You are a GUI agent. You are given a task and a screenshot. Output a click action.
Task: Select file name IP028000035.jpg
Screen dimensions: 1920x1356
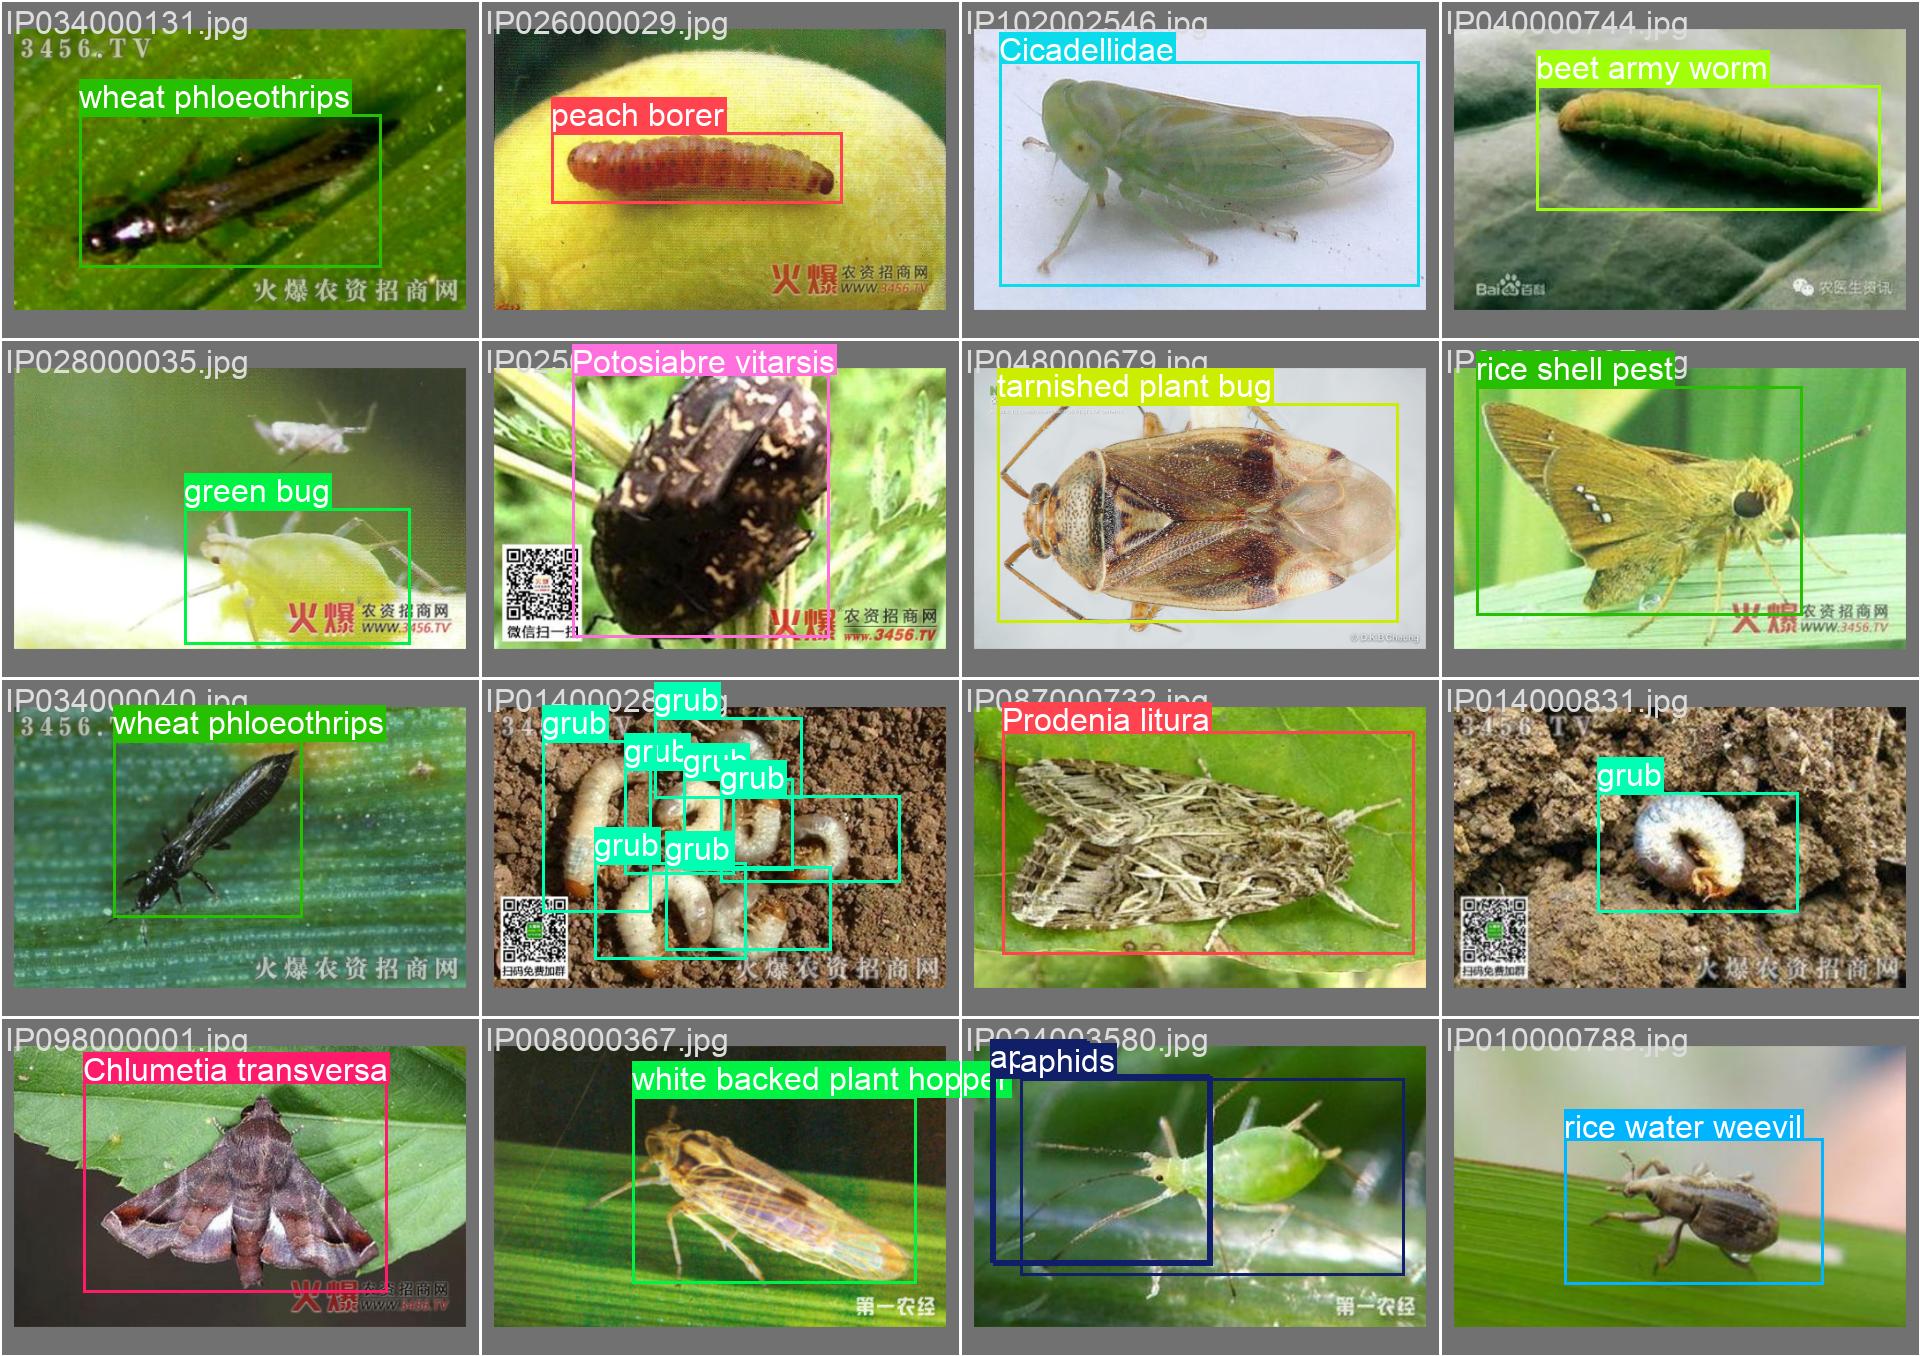[127, 361]
